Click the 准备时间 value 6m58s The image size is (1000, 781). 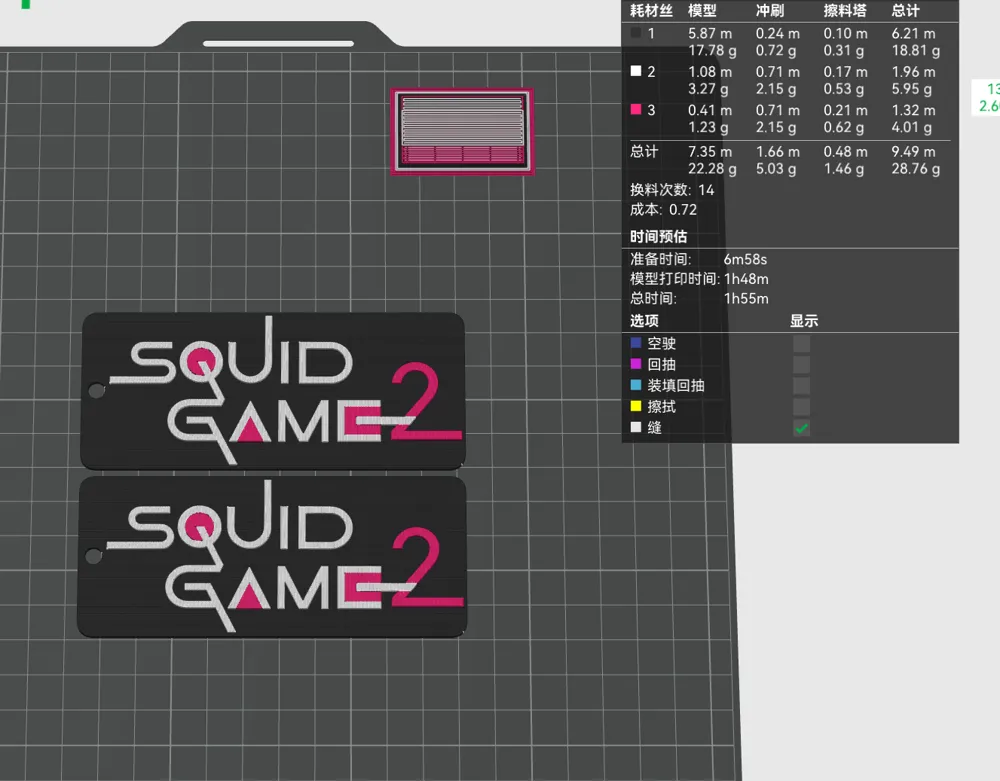pos(745,259)
